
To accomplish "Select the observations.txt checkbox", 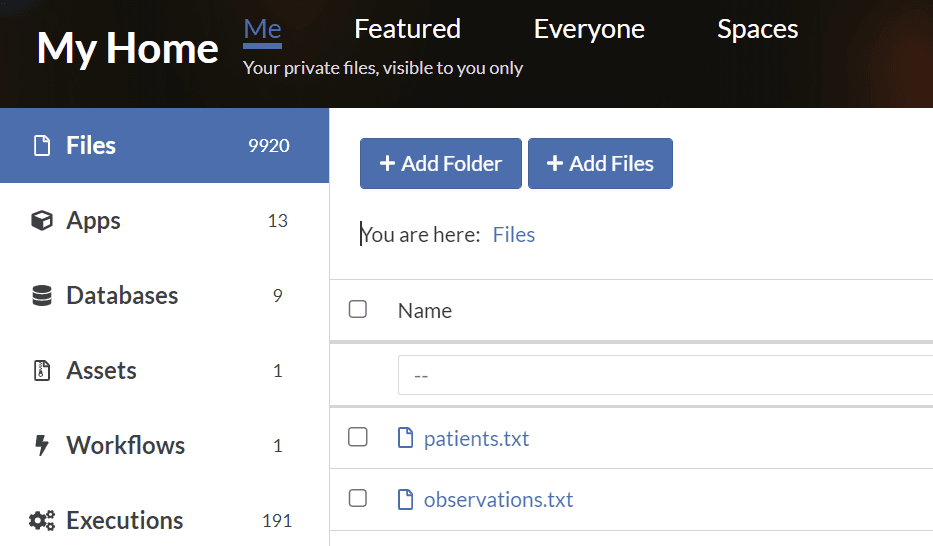I will (x=358, y=498).
